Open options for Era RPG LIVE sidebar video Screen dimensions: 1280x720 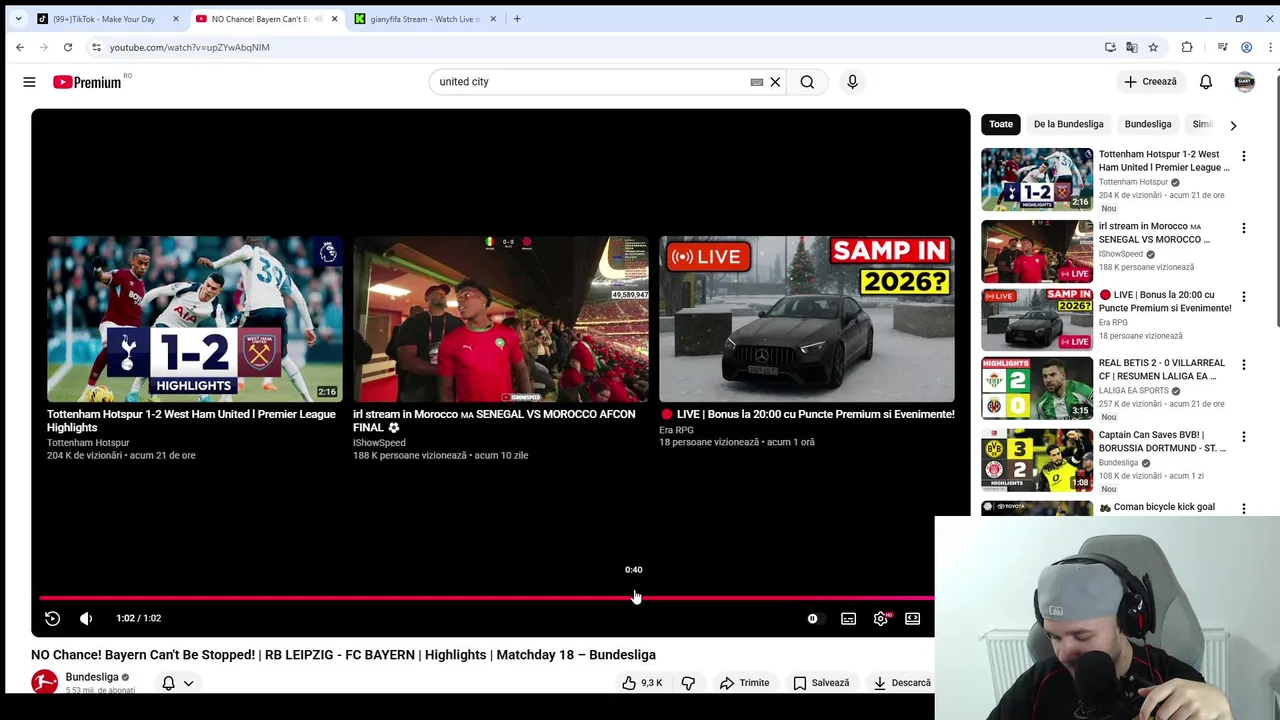coord(1244,297)
